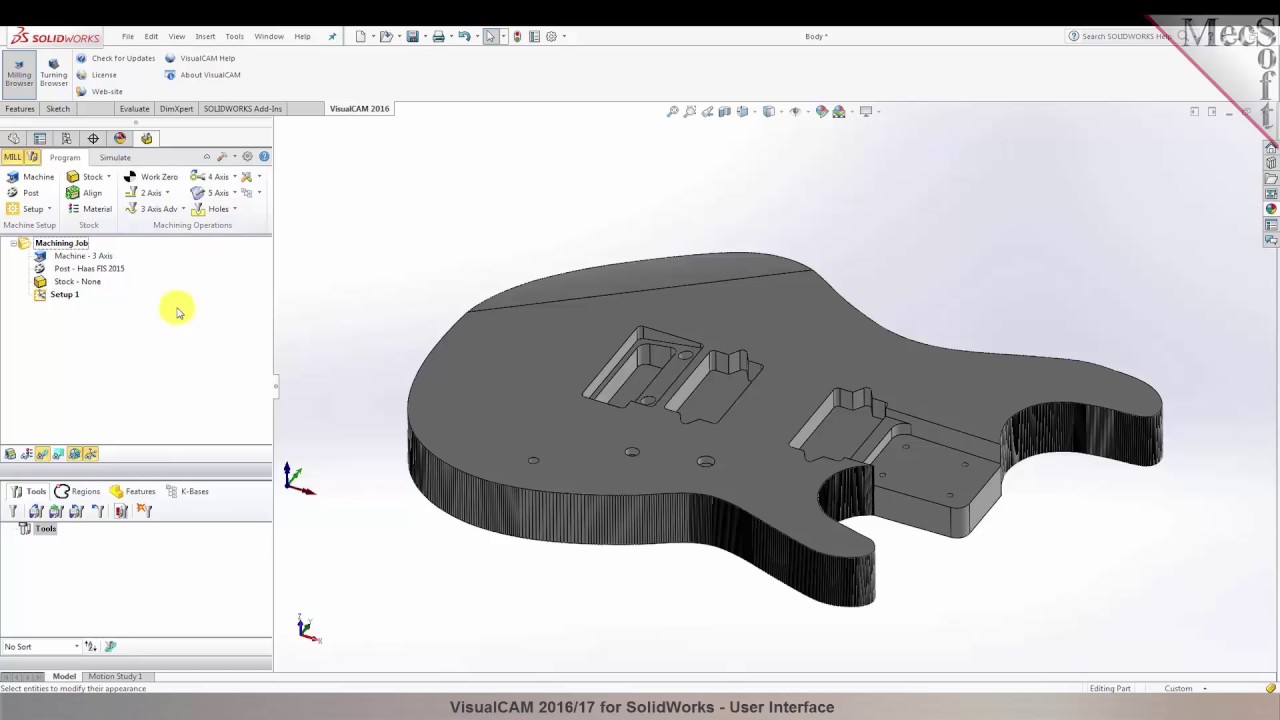Click the Section View icon
The width and height of the screenshot is (1280, 720).
725,111
